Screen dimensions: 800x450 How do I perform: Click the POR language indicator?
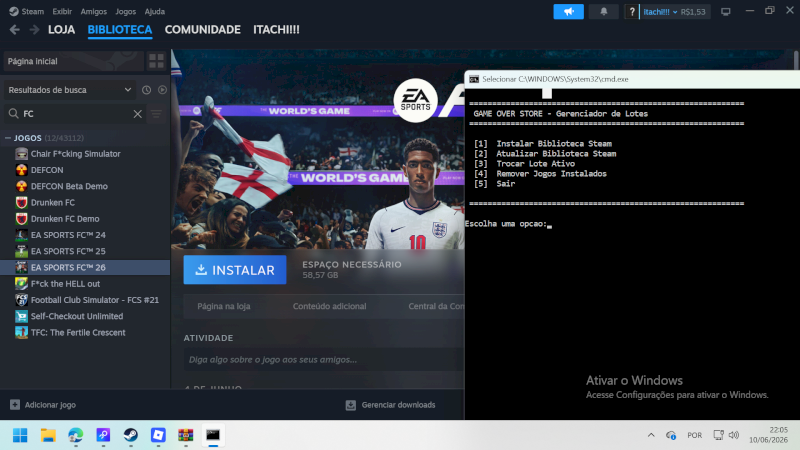click(694, 435)
